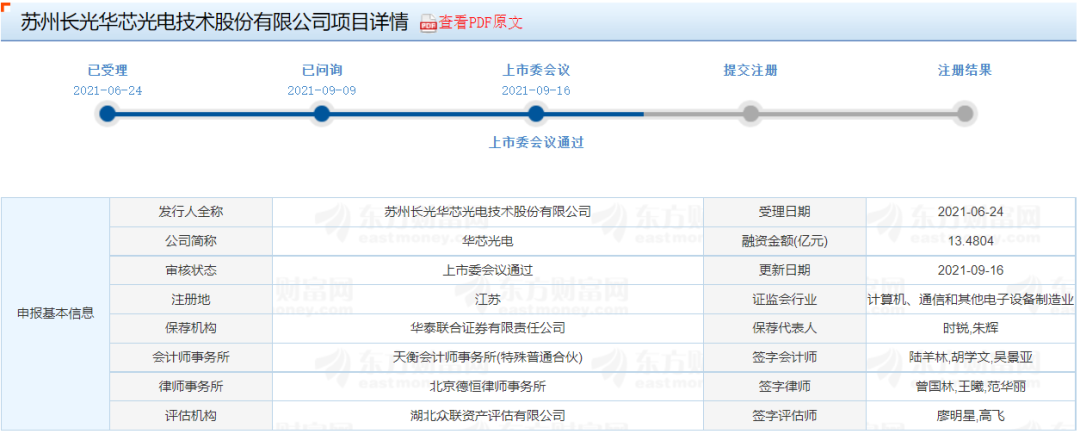1080x434 pixels.
Task: Click the 注册结果 timeline dot
Action: (x=964, y=114)
